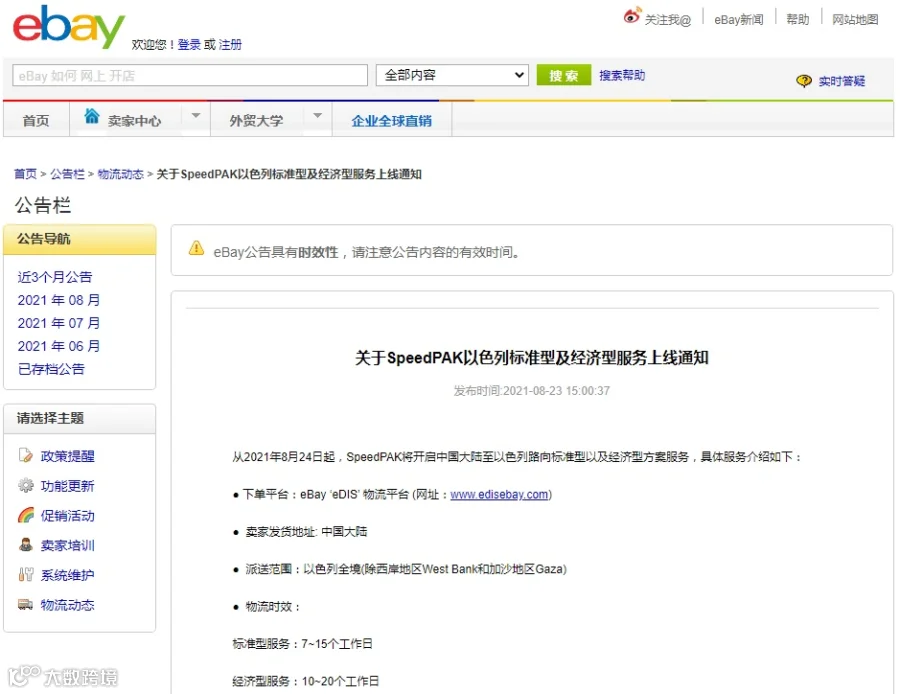
Task: Open the 全部内容 category dropdown
Action: click(452, 75)
